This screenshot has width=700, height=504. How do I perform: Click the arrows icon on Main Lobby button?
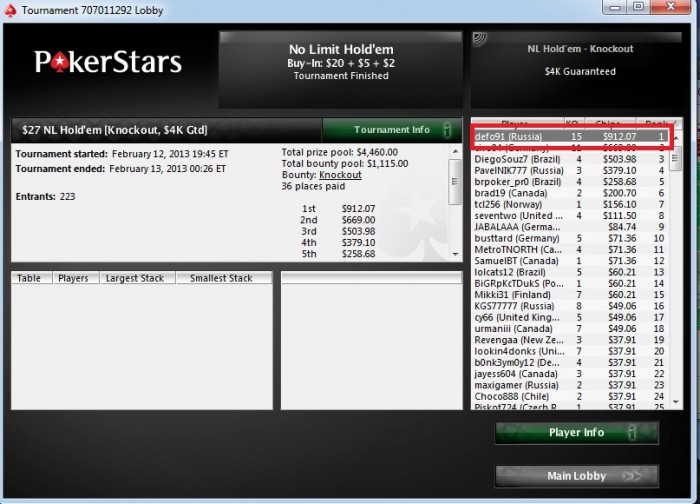point(633,476)
